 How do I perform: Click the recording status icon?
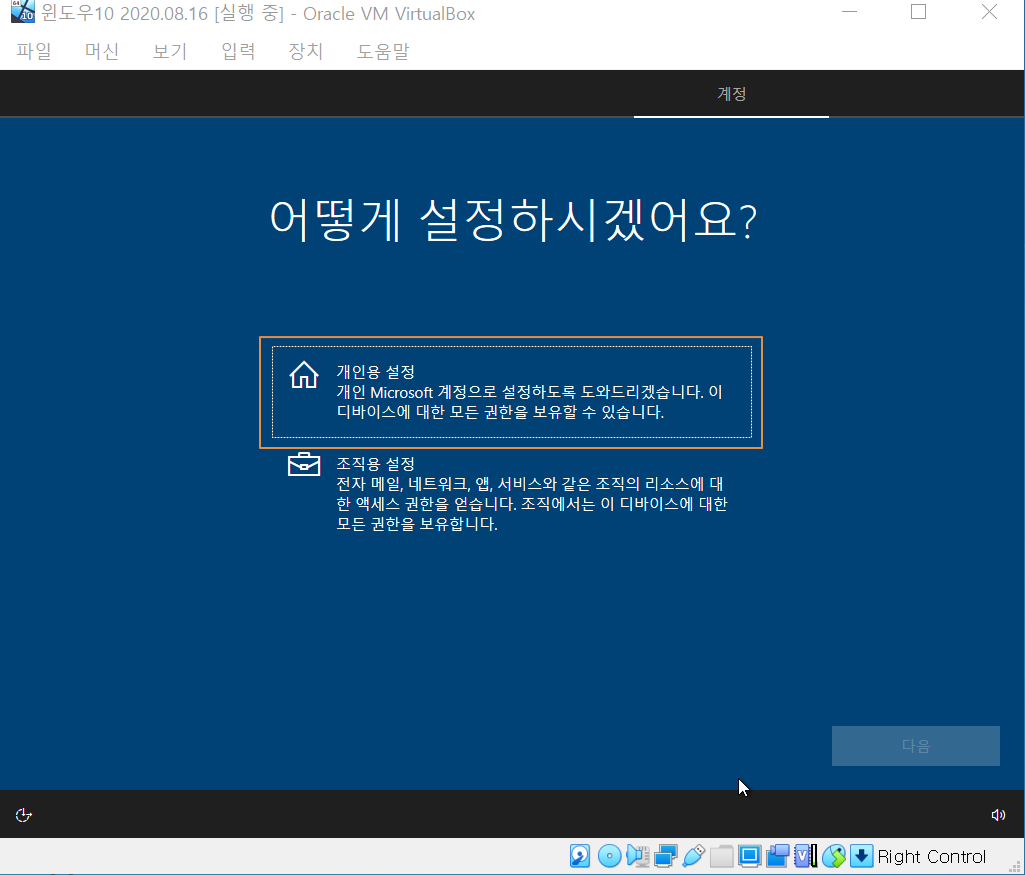pos(778,855)
